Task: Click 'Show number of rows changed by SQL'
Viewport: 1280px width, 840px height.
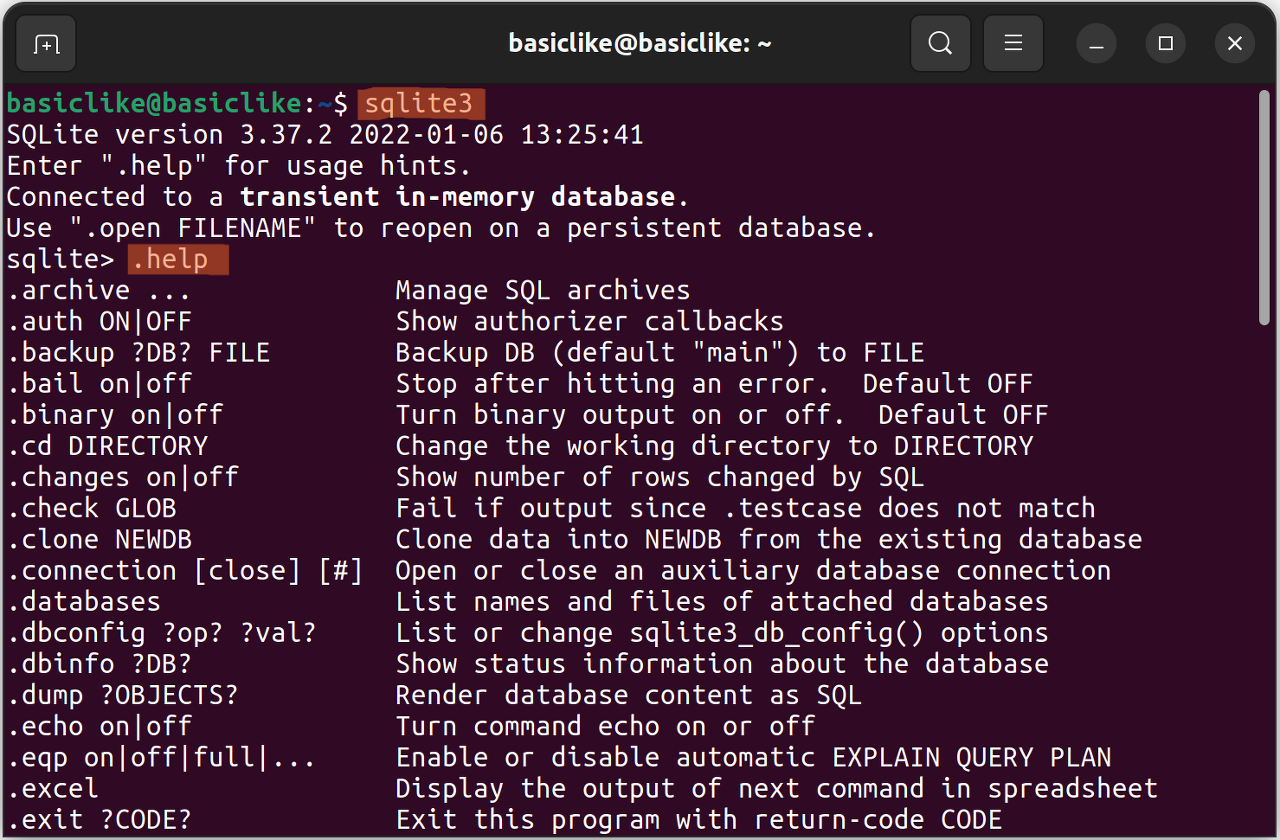Action: [x=660, y=476]
